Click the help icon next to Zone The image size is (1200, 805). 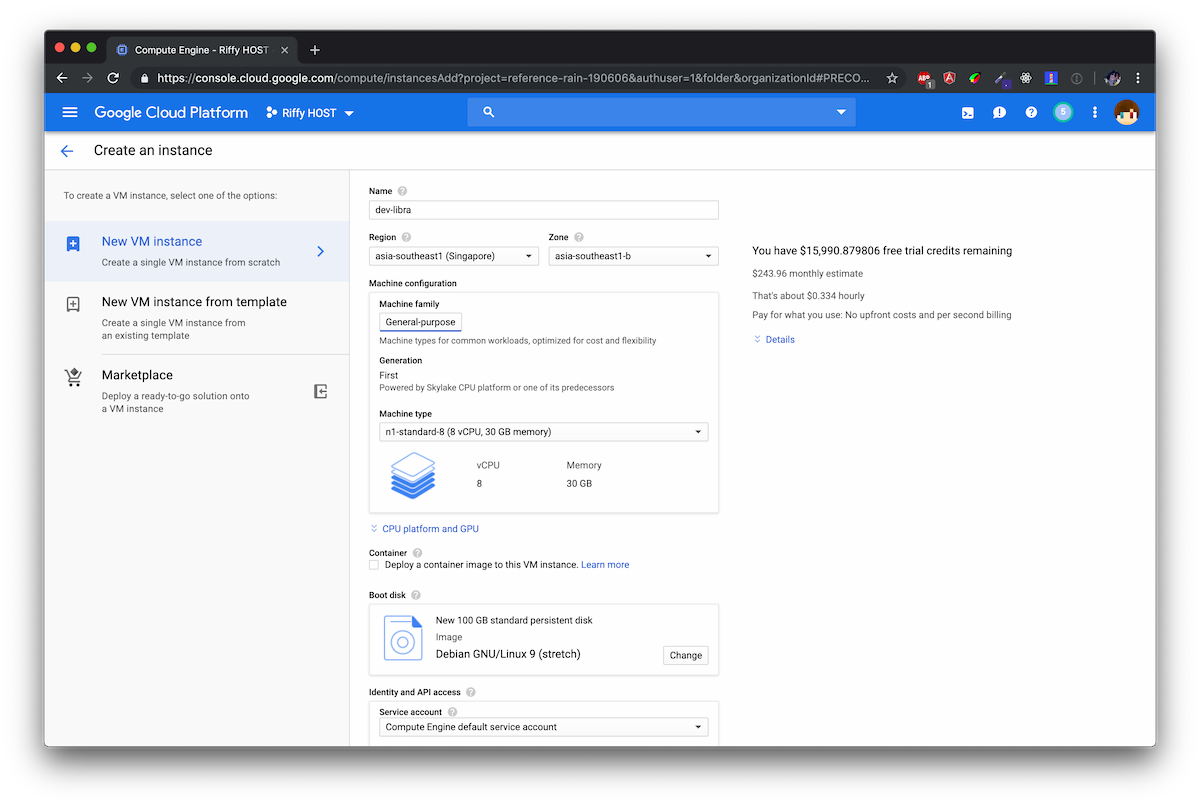(579, 237)
